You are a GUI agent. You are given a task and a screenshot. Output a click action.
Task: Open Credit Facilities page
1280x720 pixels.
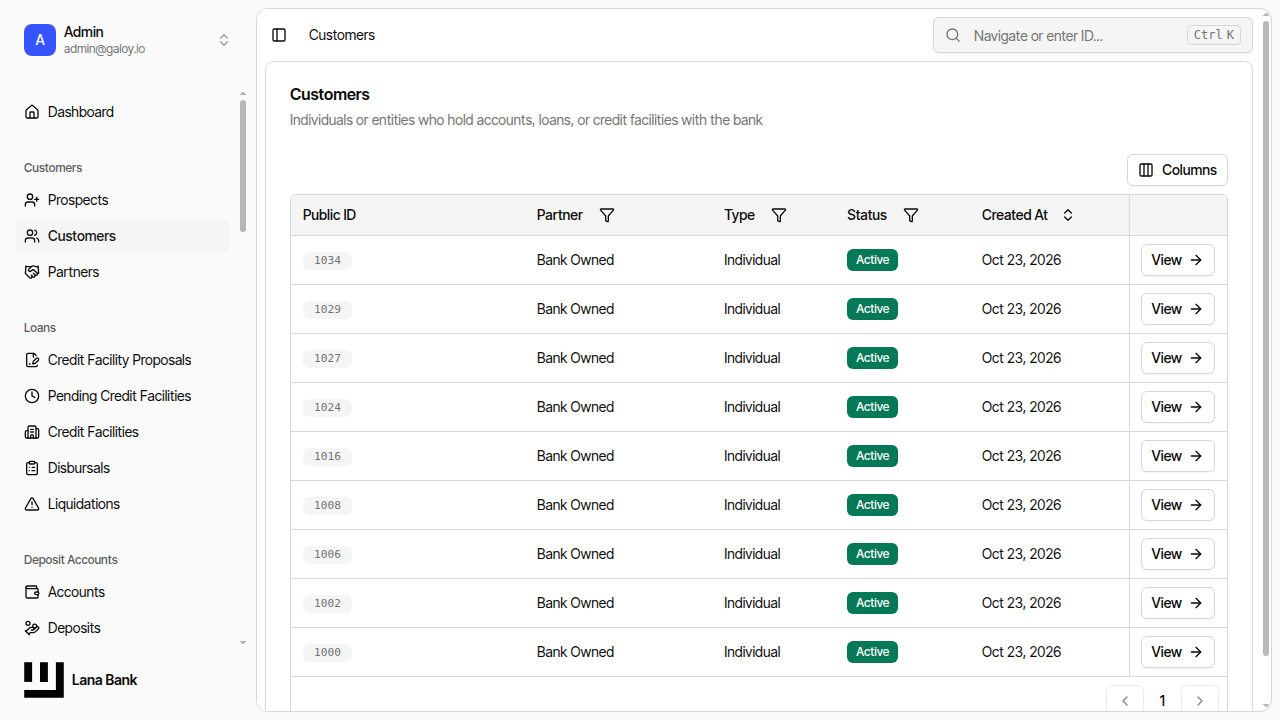click(x=123, y=432)
